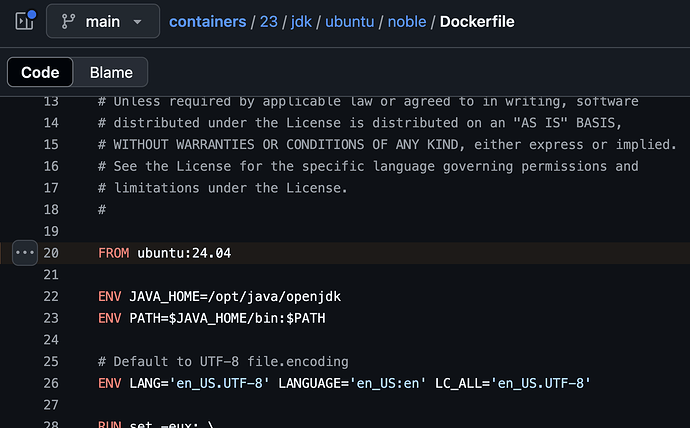Navigate to noble folder breadcrumb
The image size is (690, 428).
pyautogui.click(x=407, y=22)
